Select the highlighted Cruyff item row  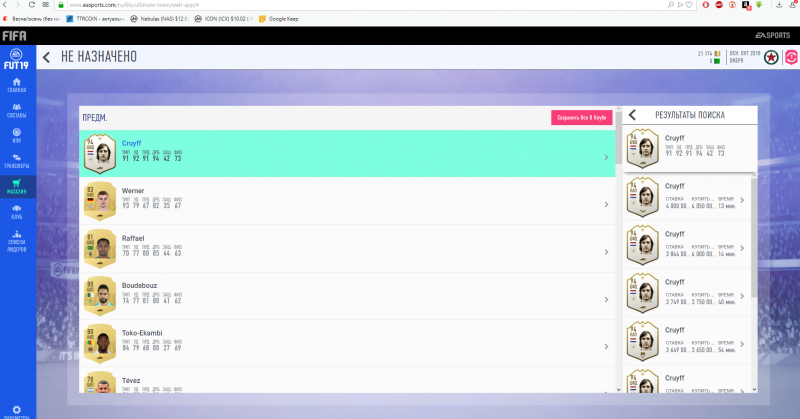(347, 153)
